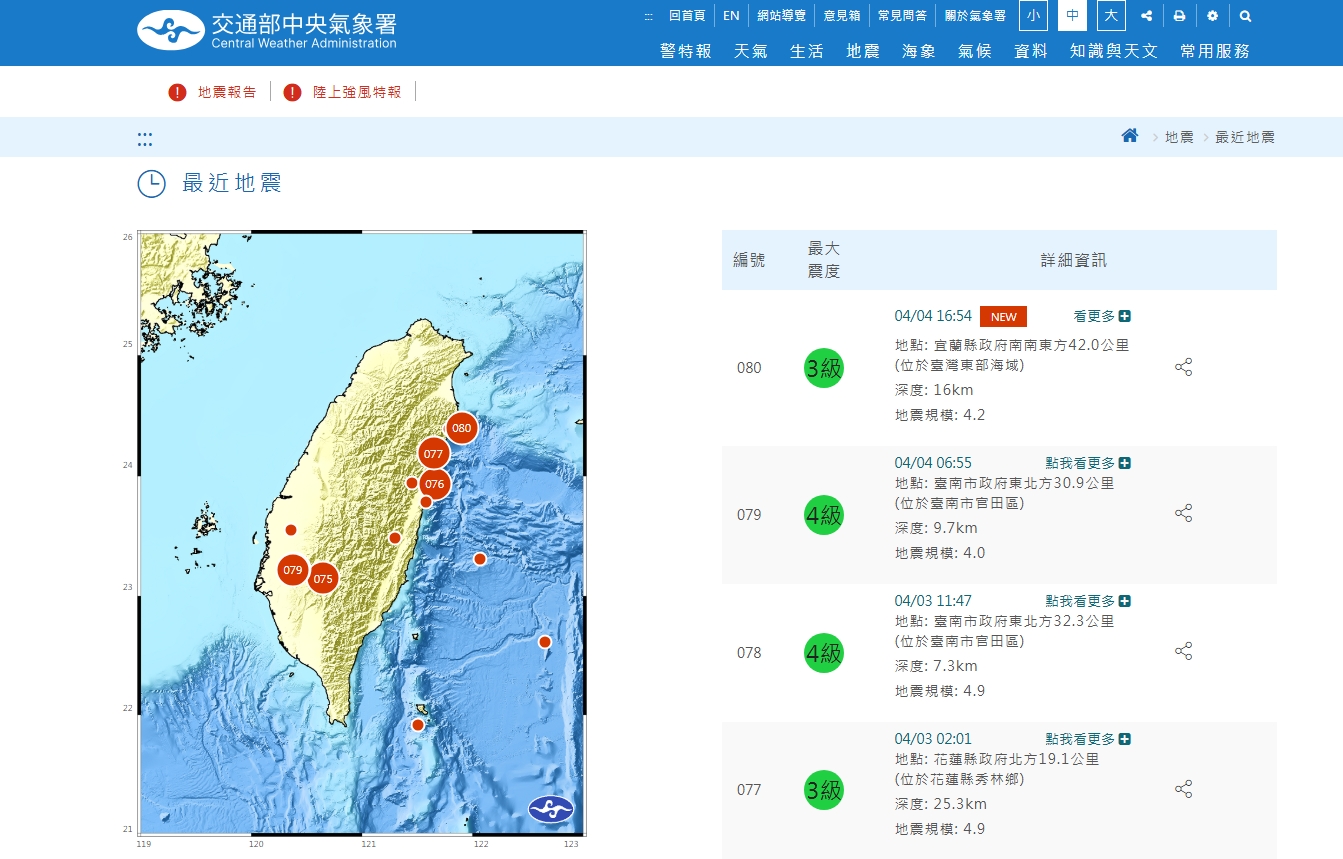Click the green 3級 intensity badge for 080

click(x=824, y=368)
